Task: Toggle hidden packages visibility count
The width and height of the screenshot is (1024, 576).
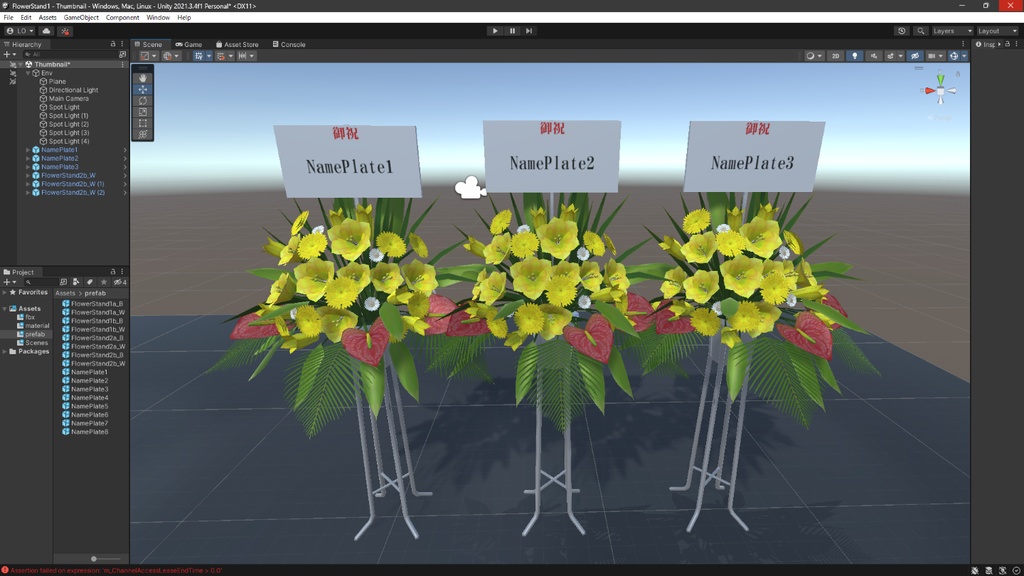Action: [x=120, y=282]
